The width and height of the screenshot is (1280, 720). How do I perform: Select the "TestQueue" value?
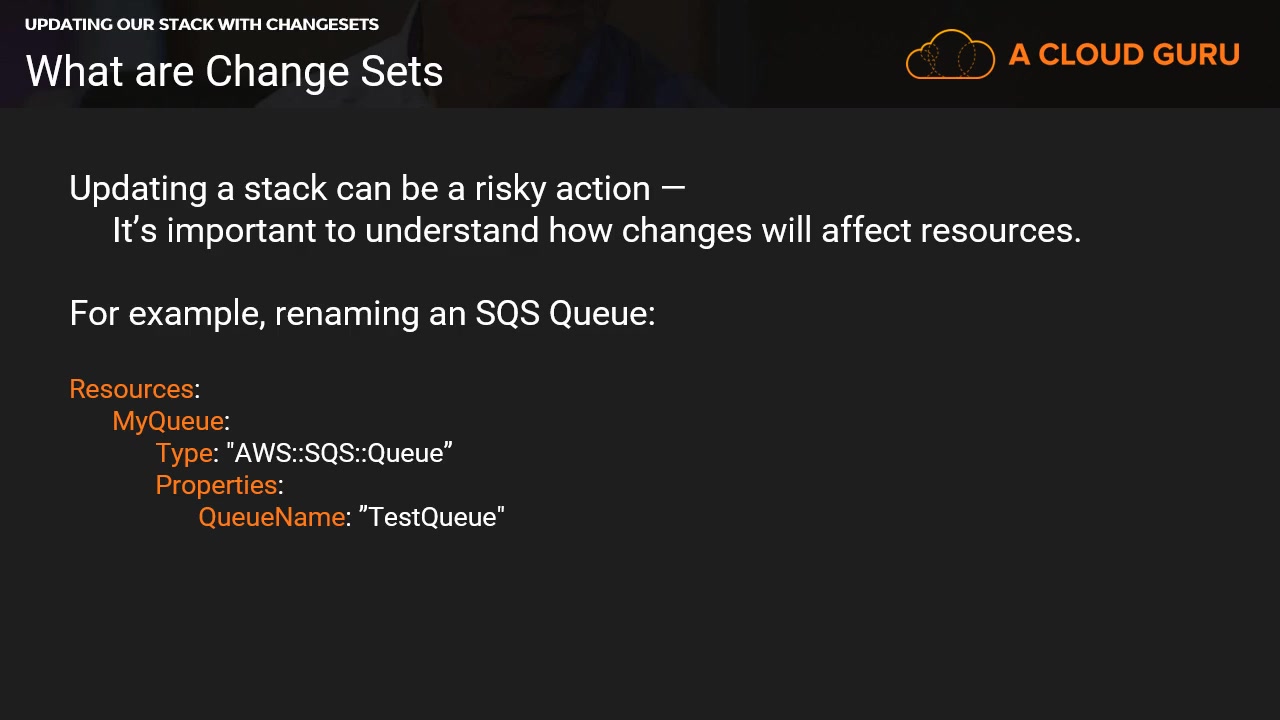432,517
